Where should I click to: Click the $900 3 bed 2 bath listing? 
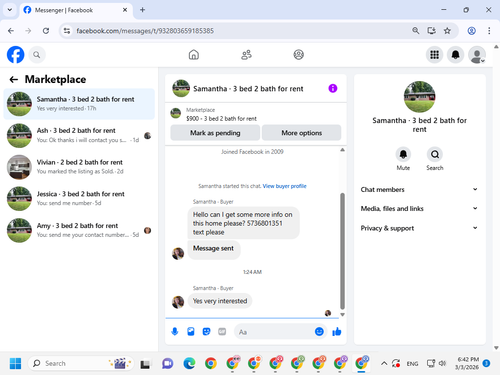click(x=221, y=118)
